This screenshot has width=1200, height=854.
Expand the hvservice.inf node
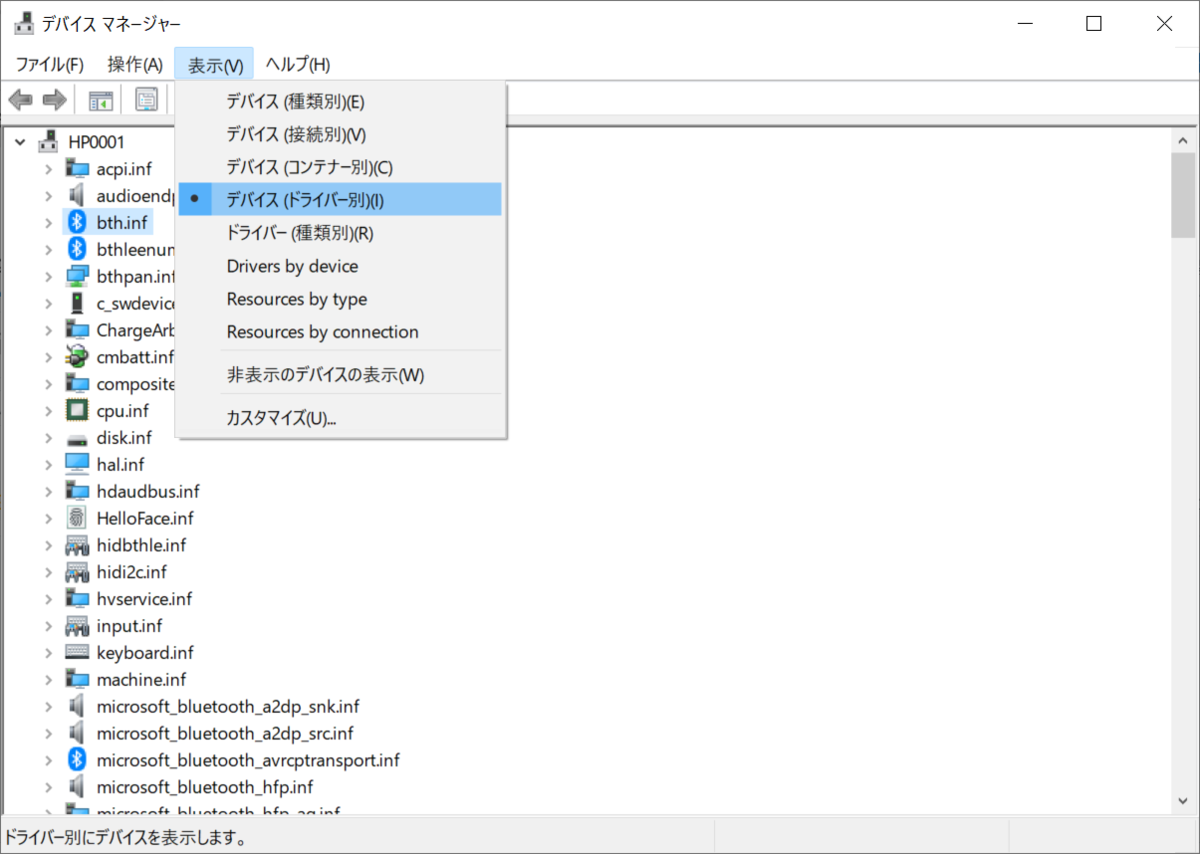point(48,599)
